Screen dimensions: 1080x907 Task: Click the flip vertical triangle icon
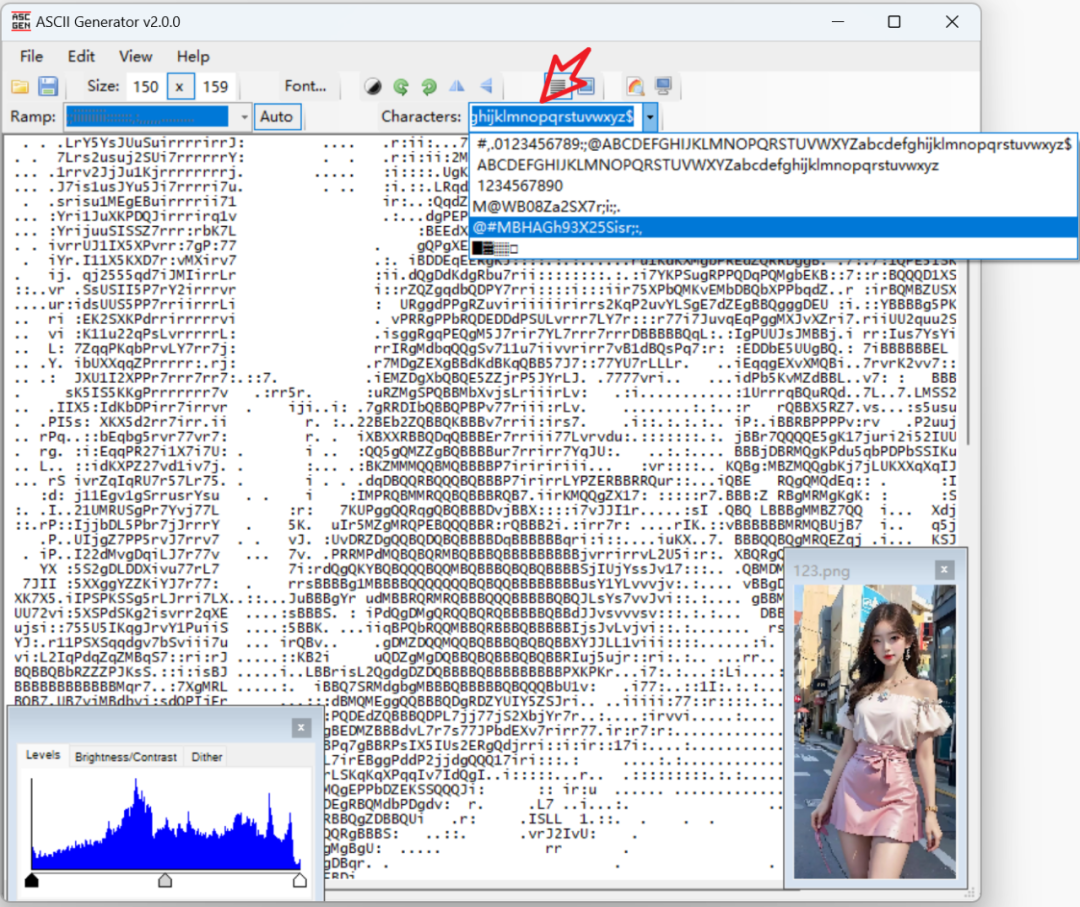(486, 87)
